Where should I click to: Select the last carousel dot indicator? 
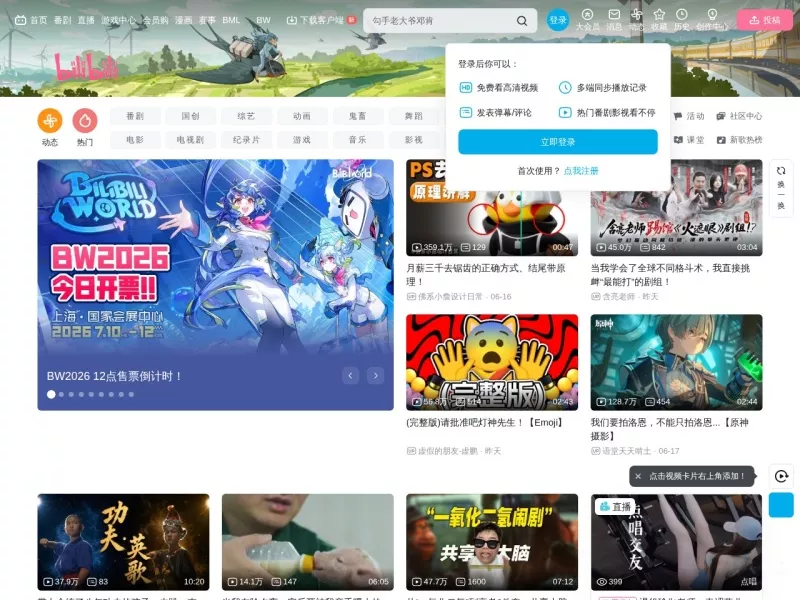131,394
